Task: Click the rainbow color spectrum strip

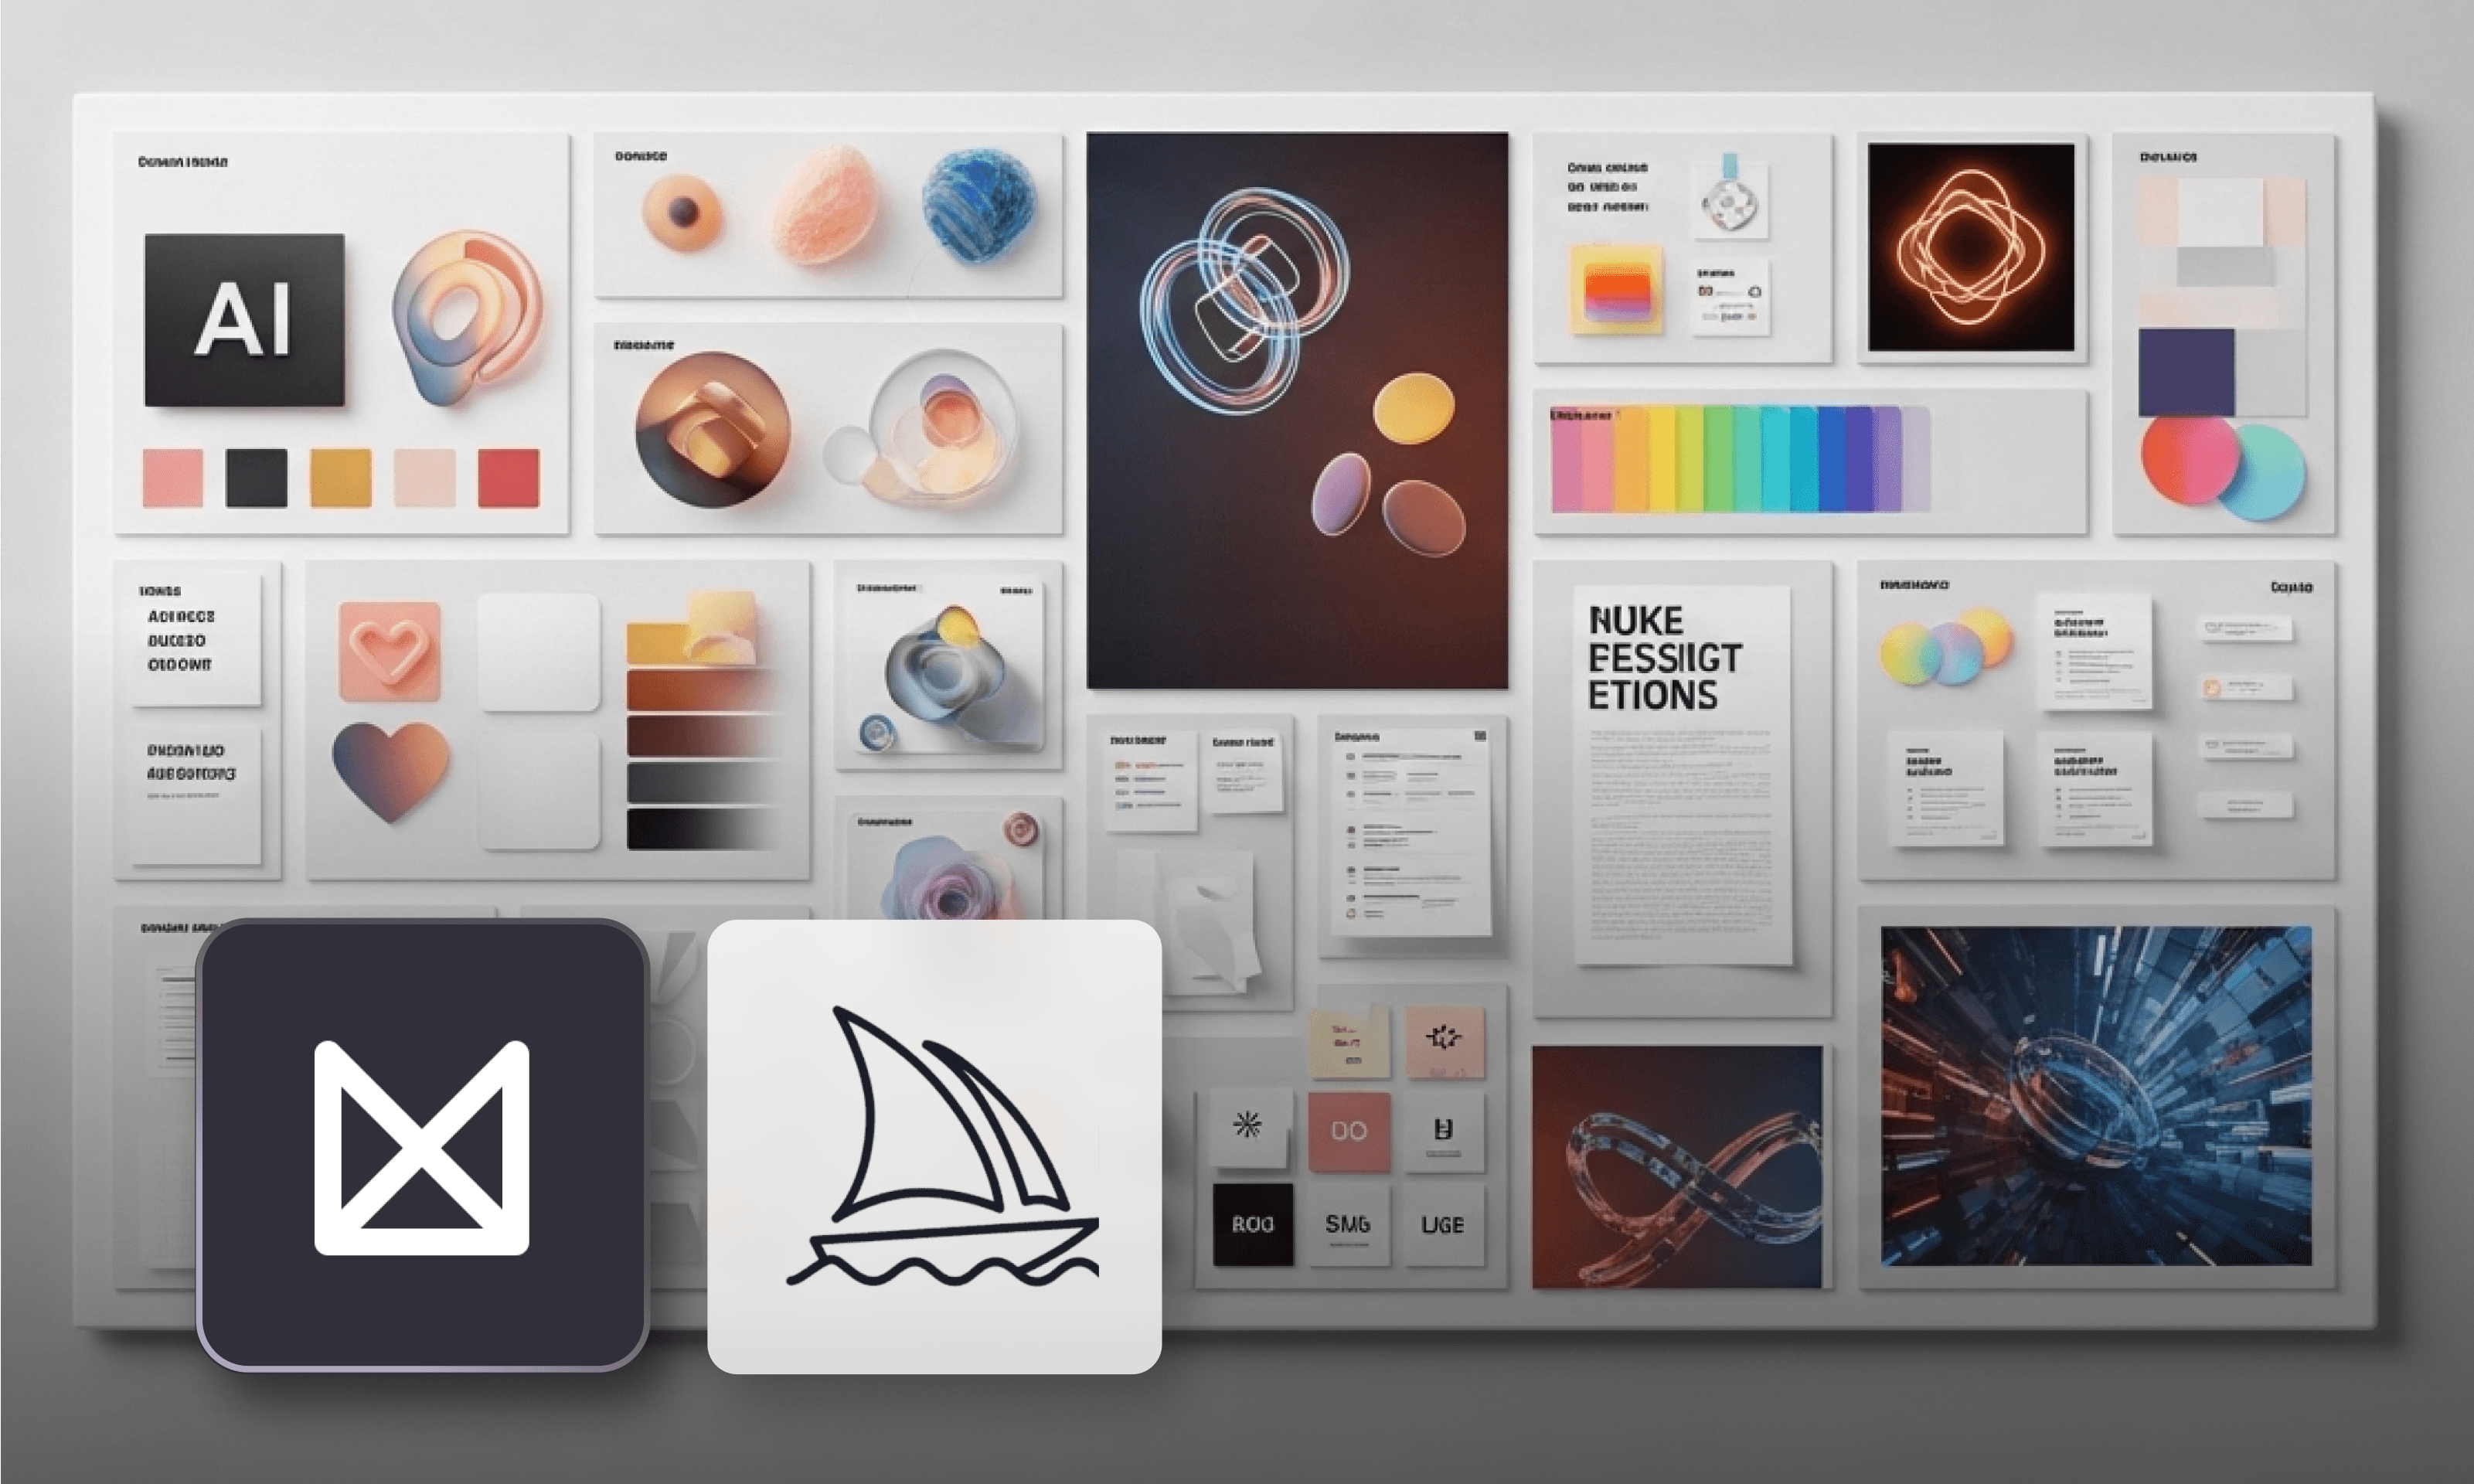Action: tap(1740, 459)
